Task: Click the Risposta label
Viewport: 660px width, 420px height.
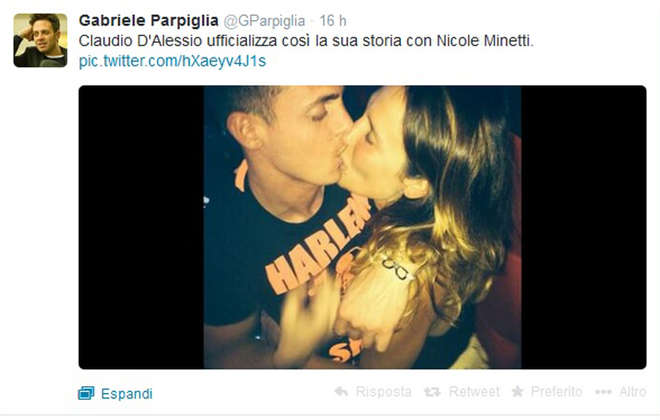Action: 383,392
